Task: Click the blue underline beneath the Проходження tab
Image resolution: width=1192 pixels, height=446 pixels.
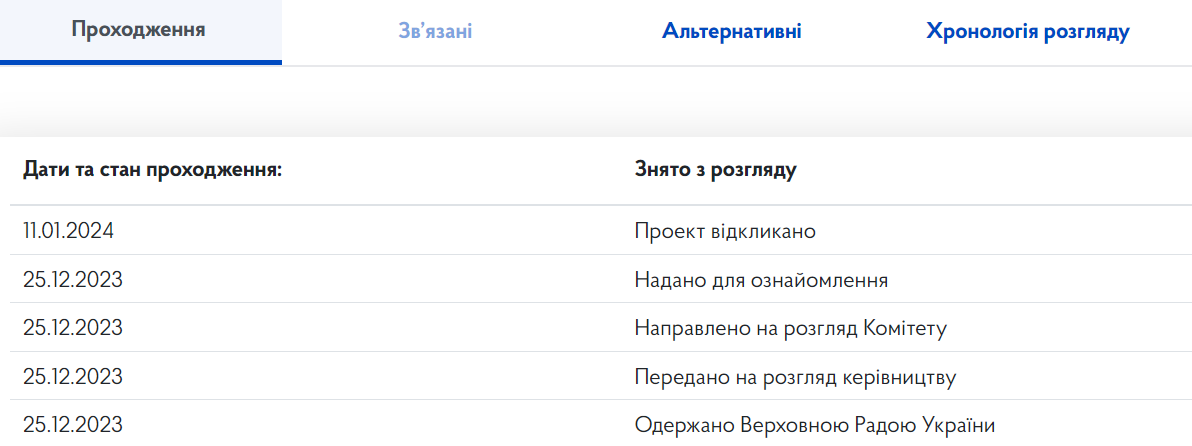Action: point(141,62)
